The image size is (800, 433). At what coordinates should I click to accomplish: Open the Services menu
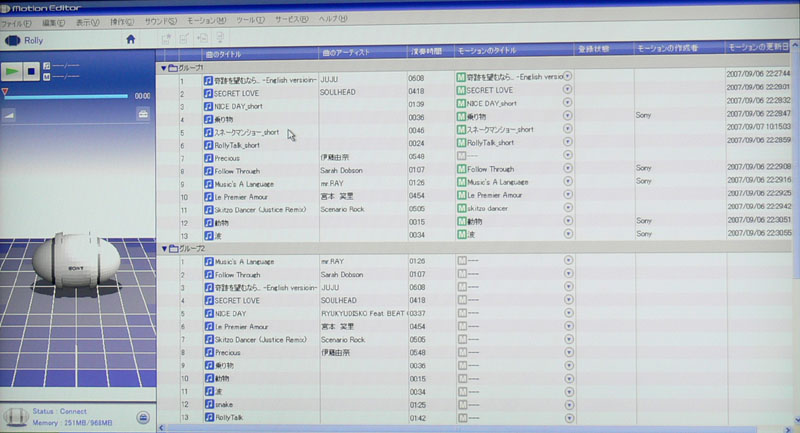coord(292,19)
